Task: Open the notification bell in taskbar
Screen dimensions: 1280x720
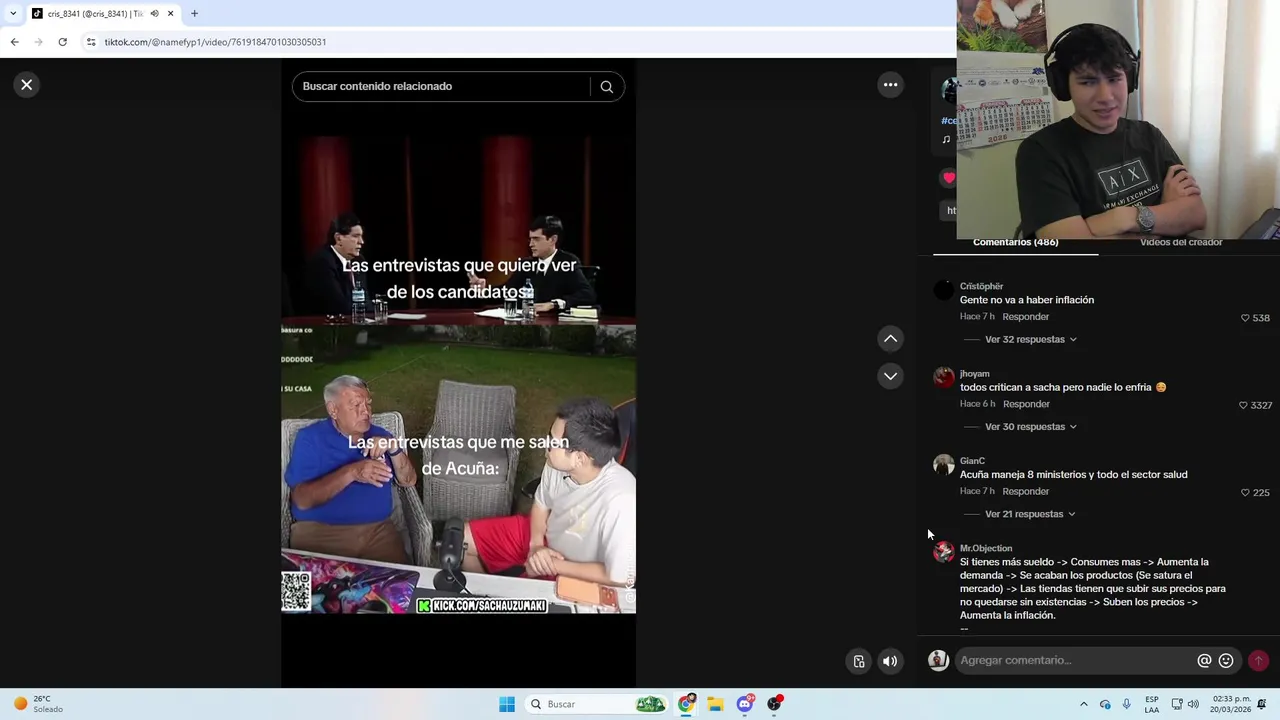Action: [x=1262, y=704]
